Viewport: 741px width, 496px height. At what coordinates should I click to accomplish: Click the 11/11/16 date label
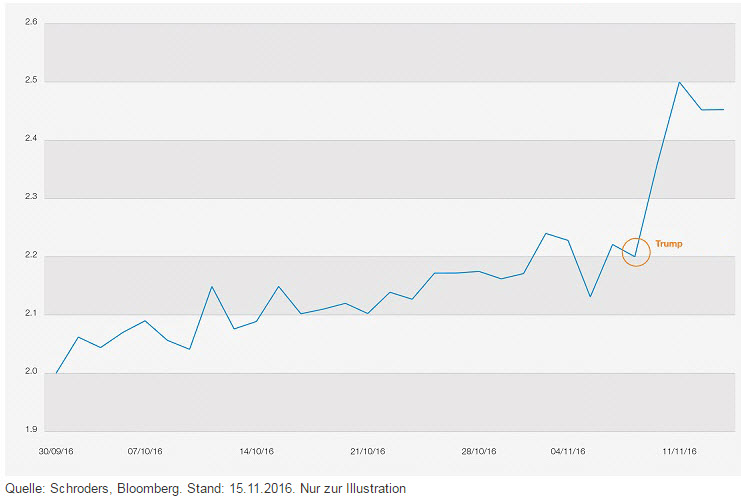(680, 451)
